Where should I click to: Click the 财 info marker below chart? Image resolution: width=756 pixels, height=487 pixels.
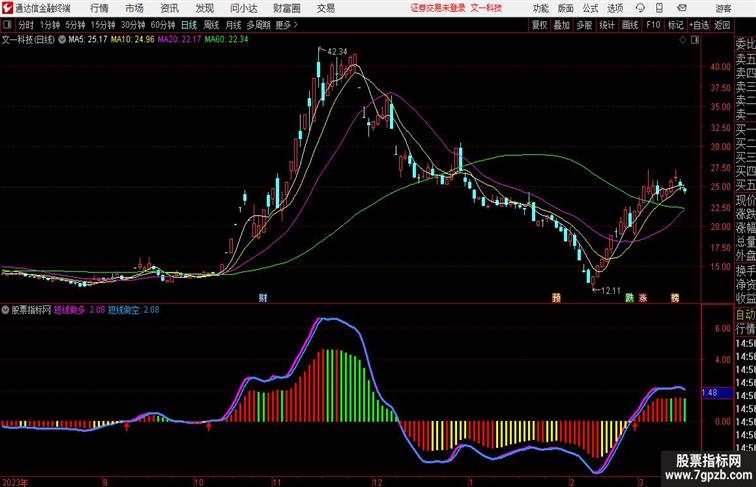click(x=263, y=298)
